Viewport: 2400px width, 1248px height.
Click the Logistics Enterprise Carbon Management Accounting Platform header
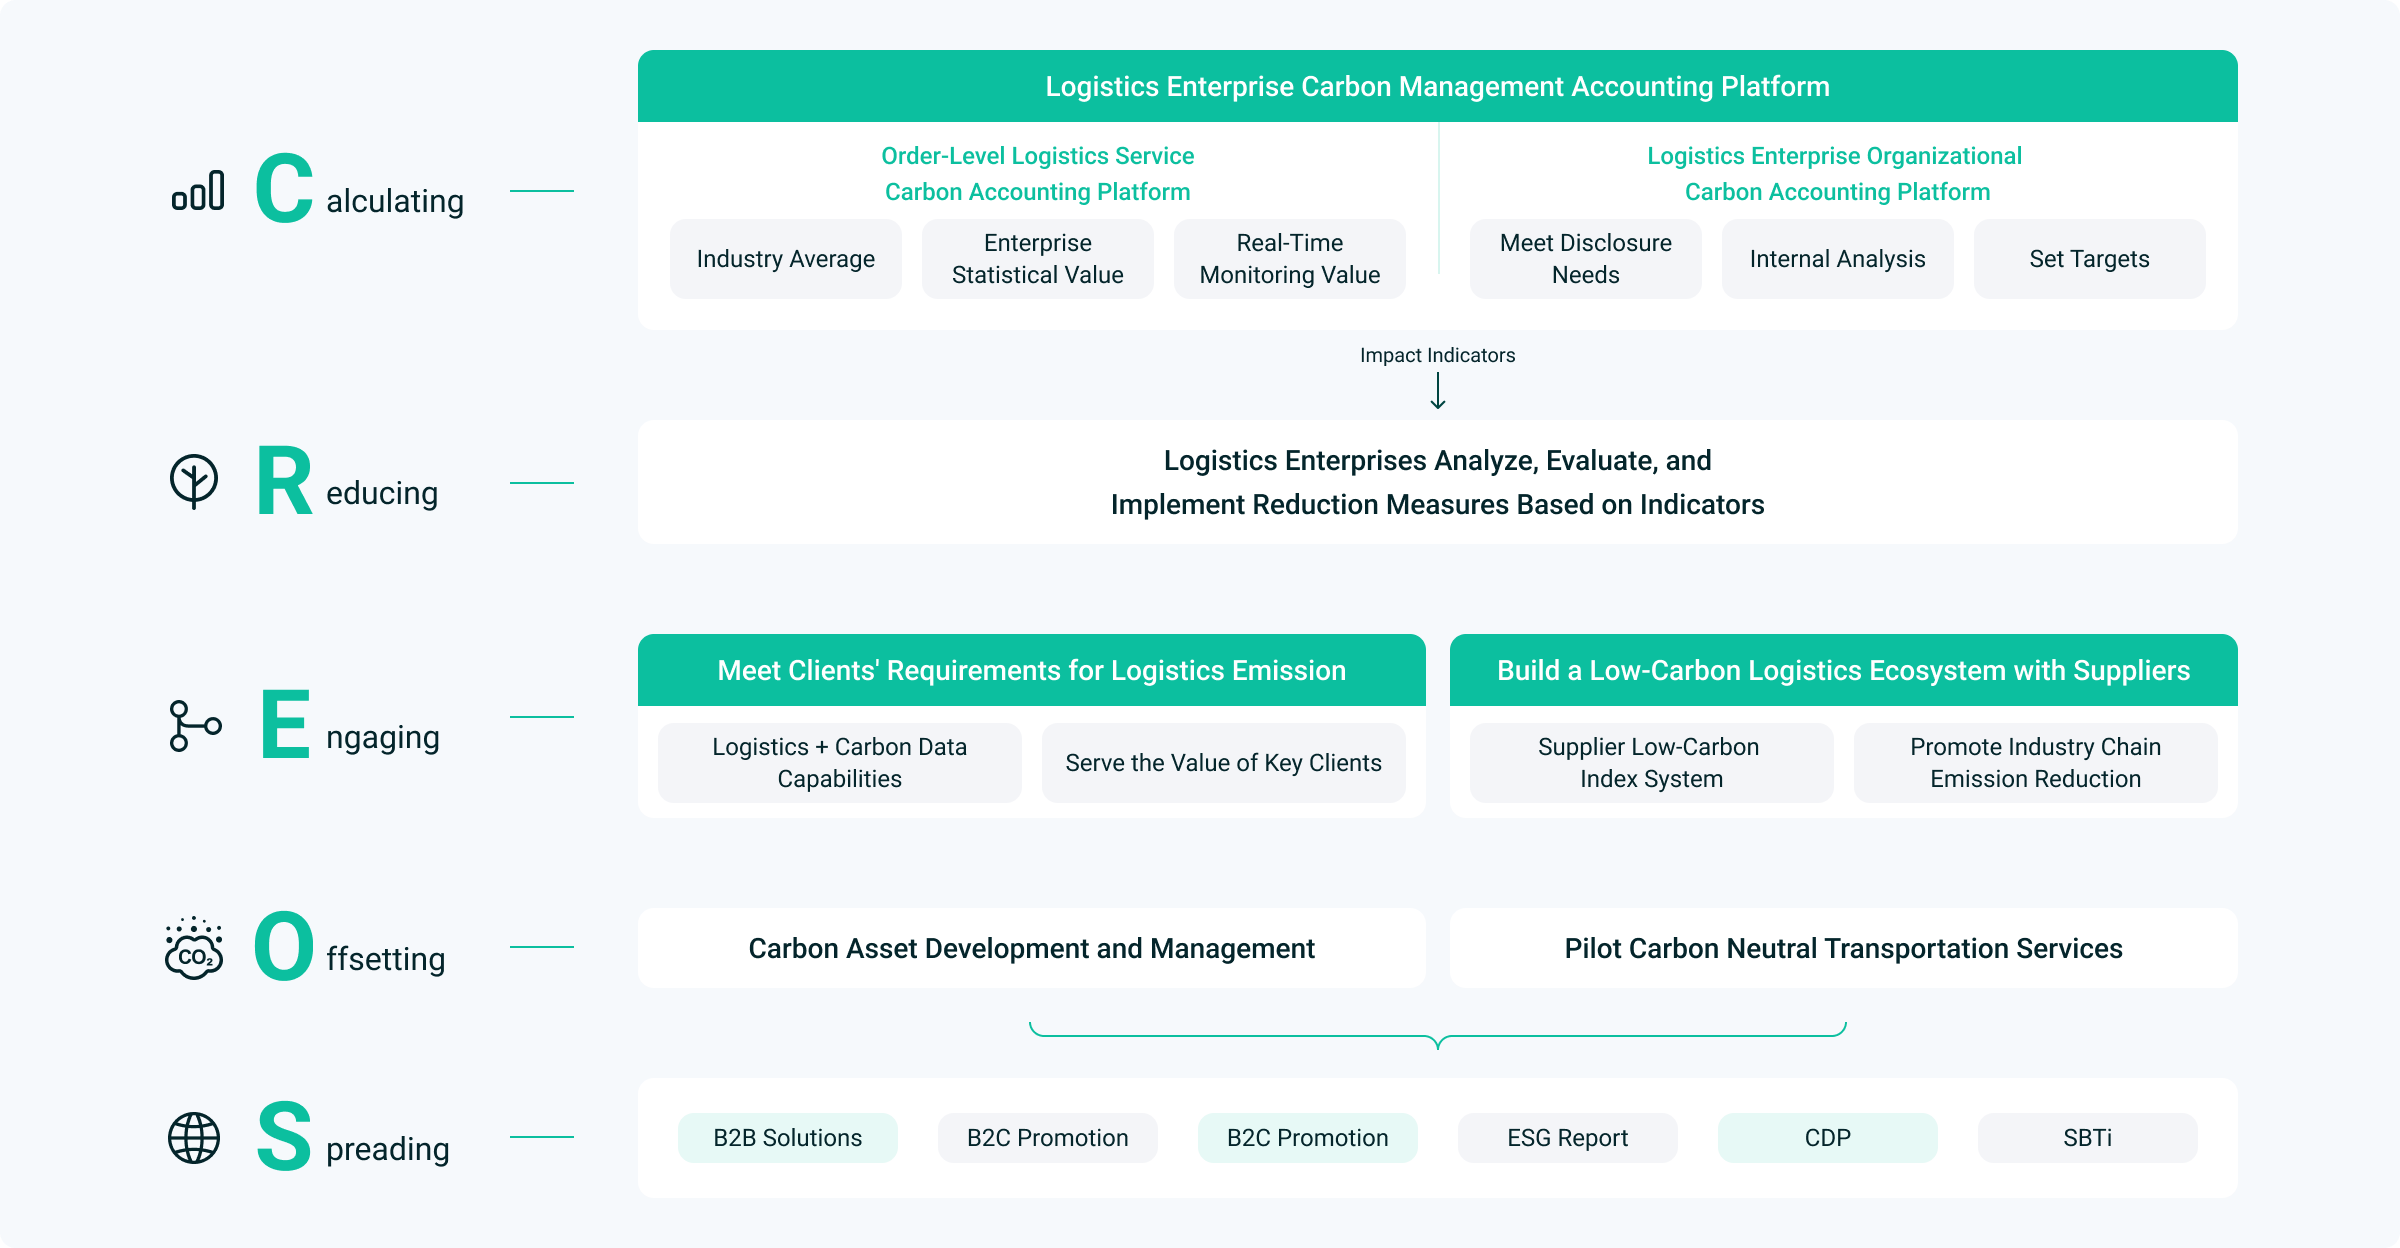coord(1438,86)
